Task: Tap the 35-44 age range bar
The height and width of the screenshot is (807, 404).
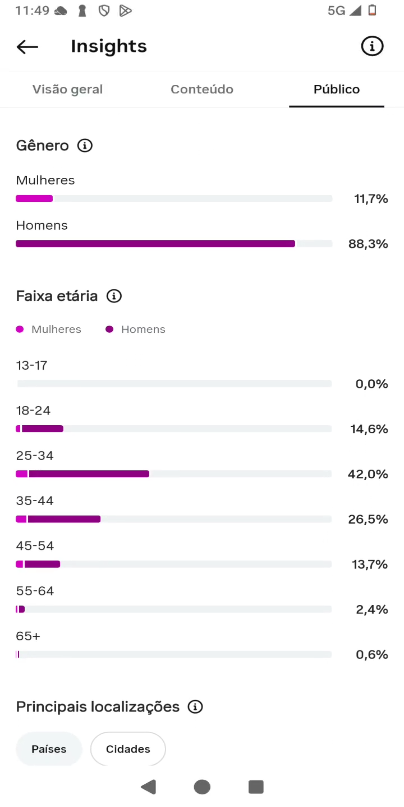Action: [x=174, y=519]
